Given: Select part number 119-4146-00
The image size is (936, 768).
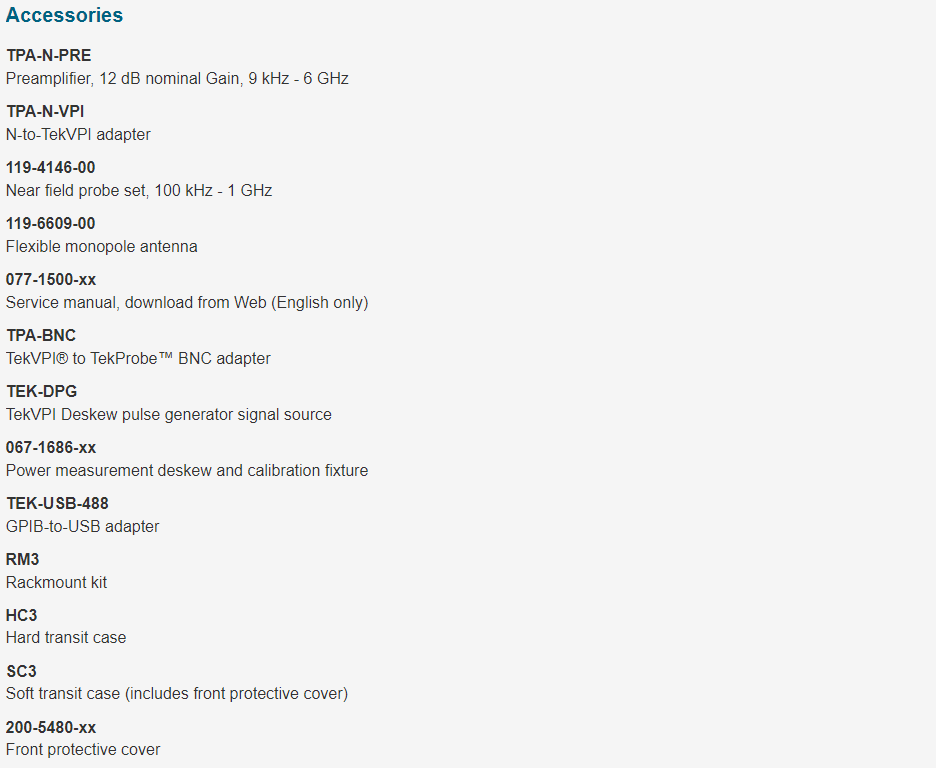Looking at the screenshot, I should pos(51,168).
